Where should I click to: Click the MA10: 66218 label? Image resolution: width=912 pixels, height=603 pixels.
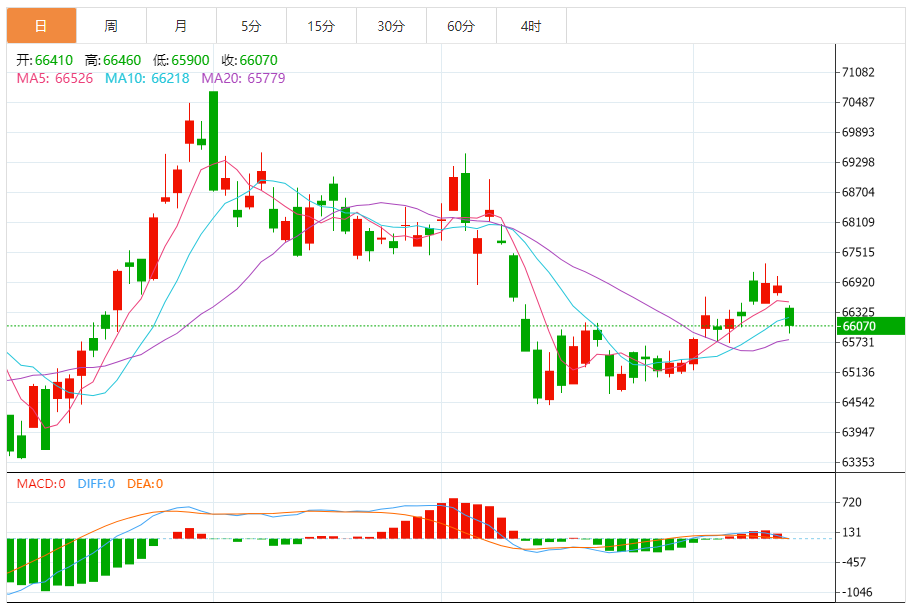[x=147, y=79]
